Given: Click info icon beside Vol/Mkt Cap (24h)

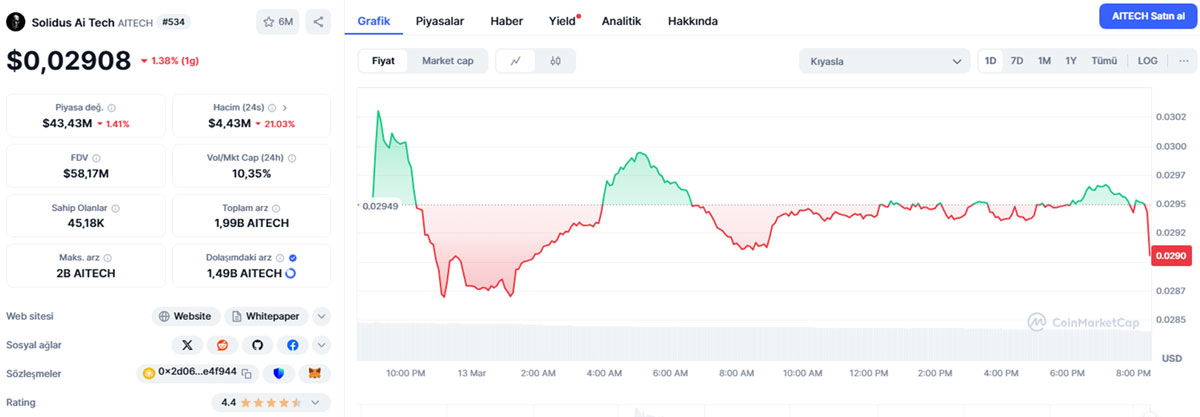Looking at the screenshot, I should click(x=291, y=157).
